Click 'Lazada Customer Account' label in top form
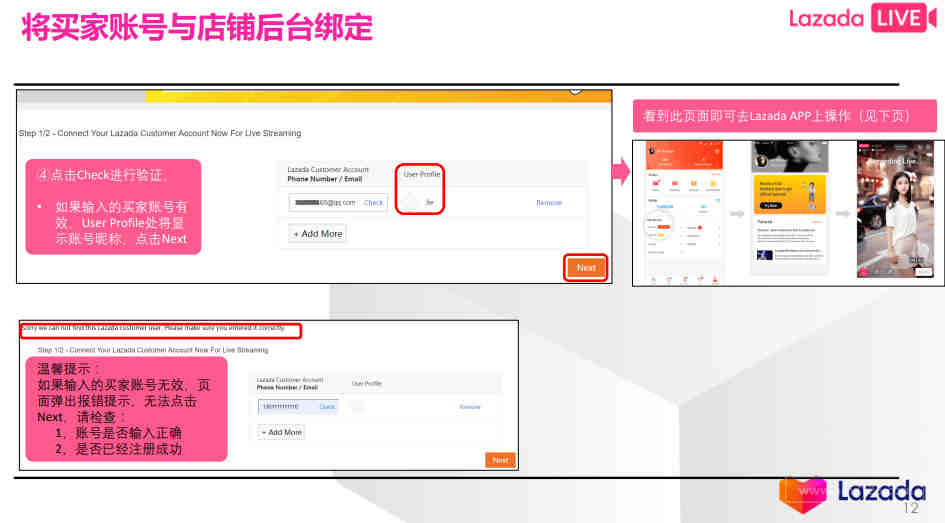The image size is (945, 523). [x=328, y=170]
